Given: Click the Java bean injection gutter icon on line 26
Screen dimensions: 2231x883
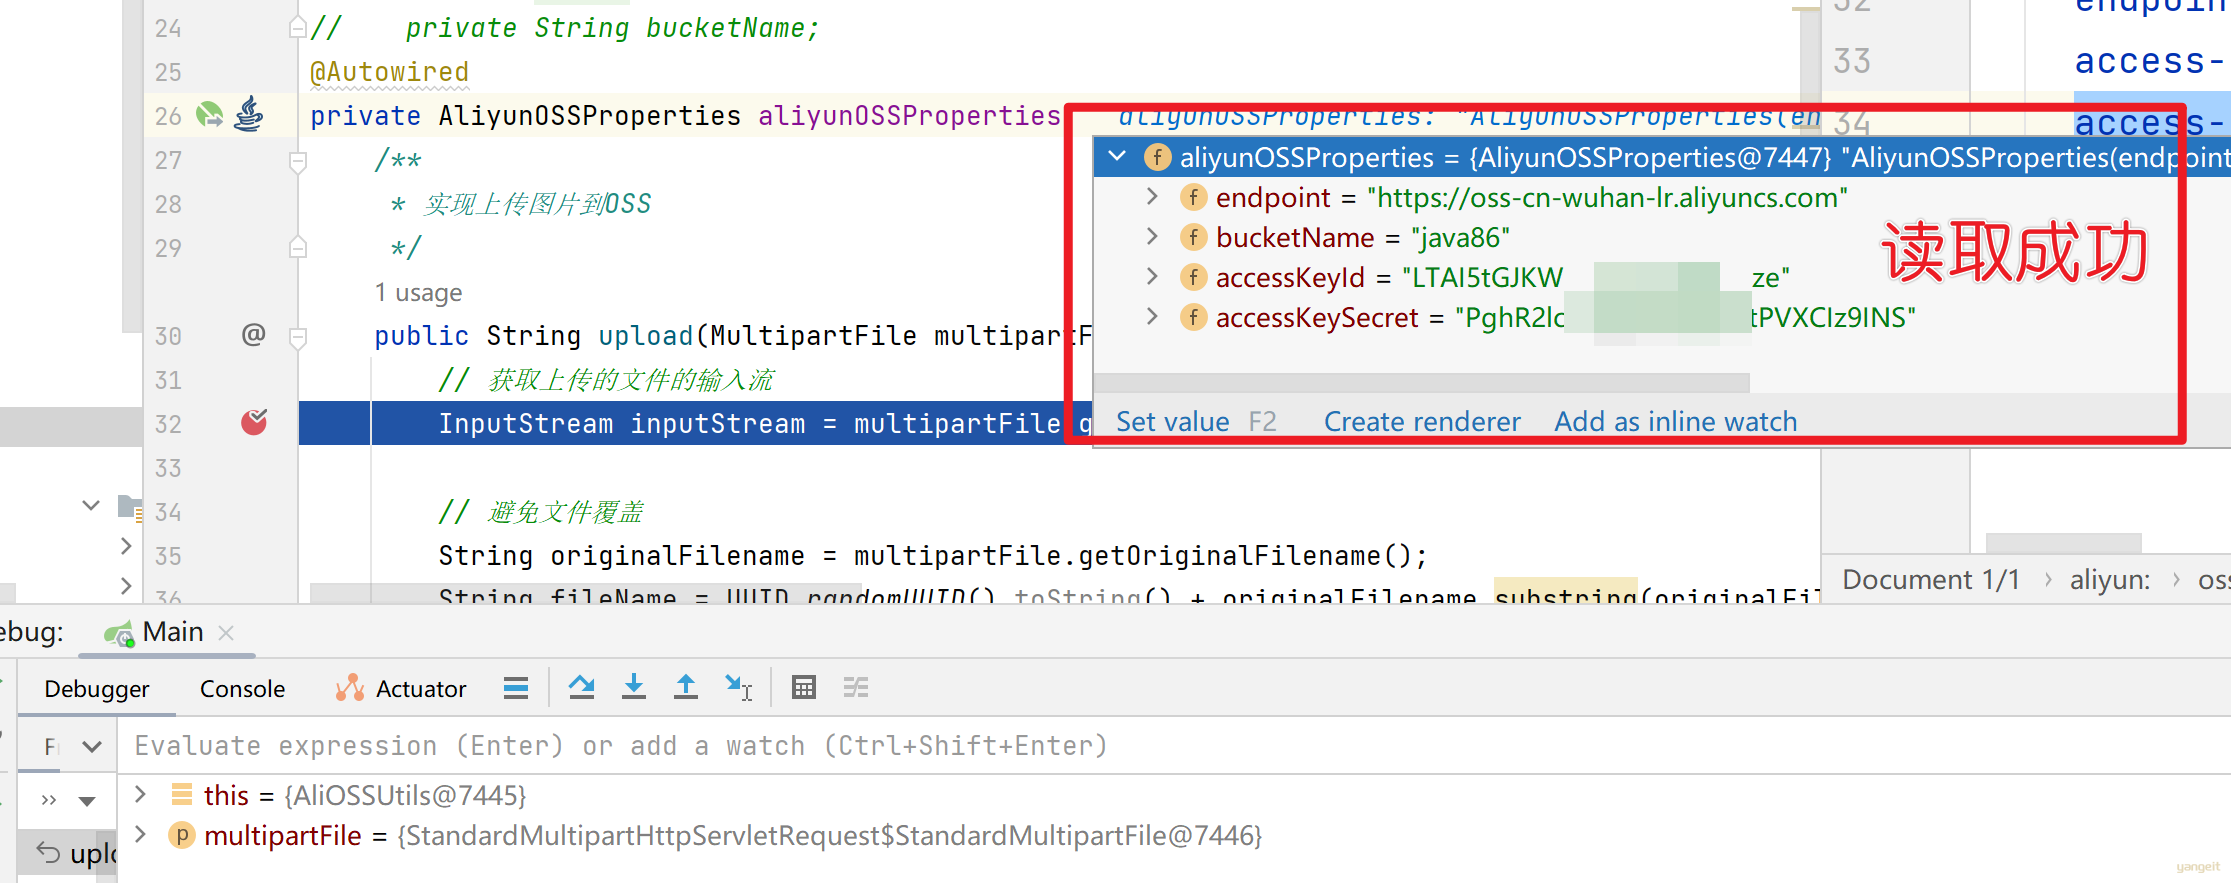Looking at the screenshot, I should coord(249,115).
